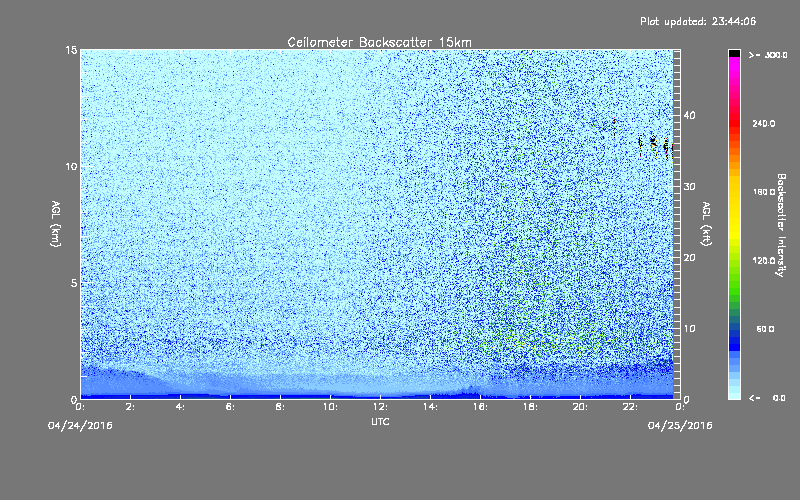Click the yellow section of the colorbar
Viewport: 800px width, 500px height.
coord(734,209)
